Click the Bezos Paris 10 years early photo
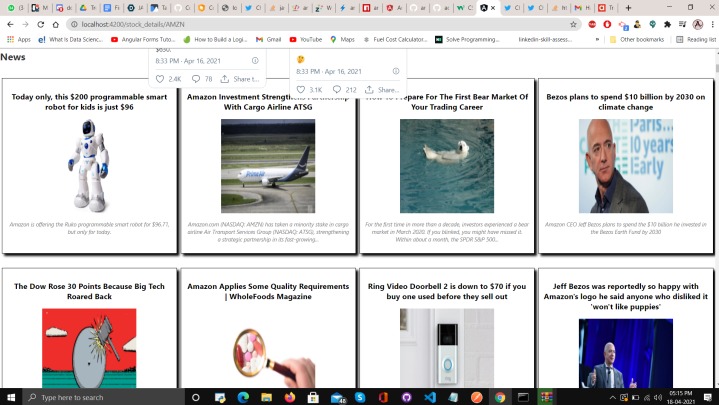 click(x=625, y=166)
